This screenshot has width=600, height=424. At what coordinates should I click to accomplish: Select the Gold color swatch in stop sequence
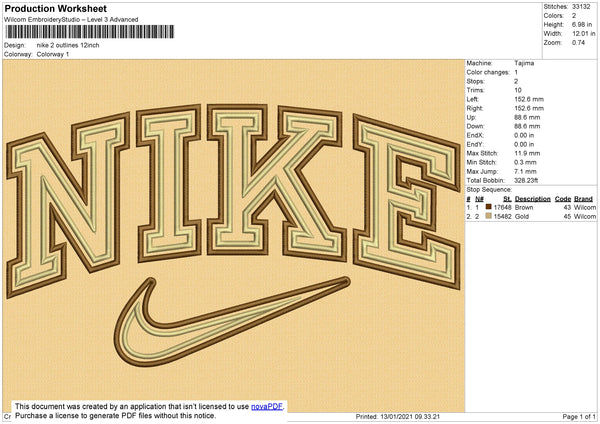click(x=488, y=216)
